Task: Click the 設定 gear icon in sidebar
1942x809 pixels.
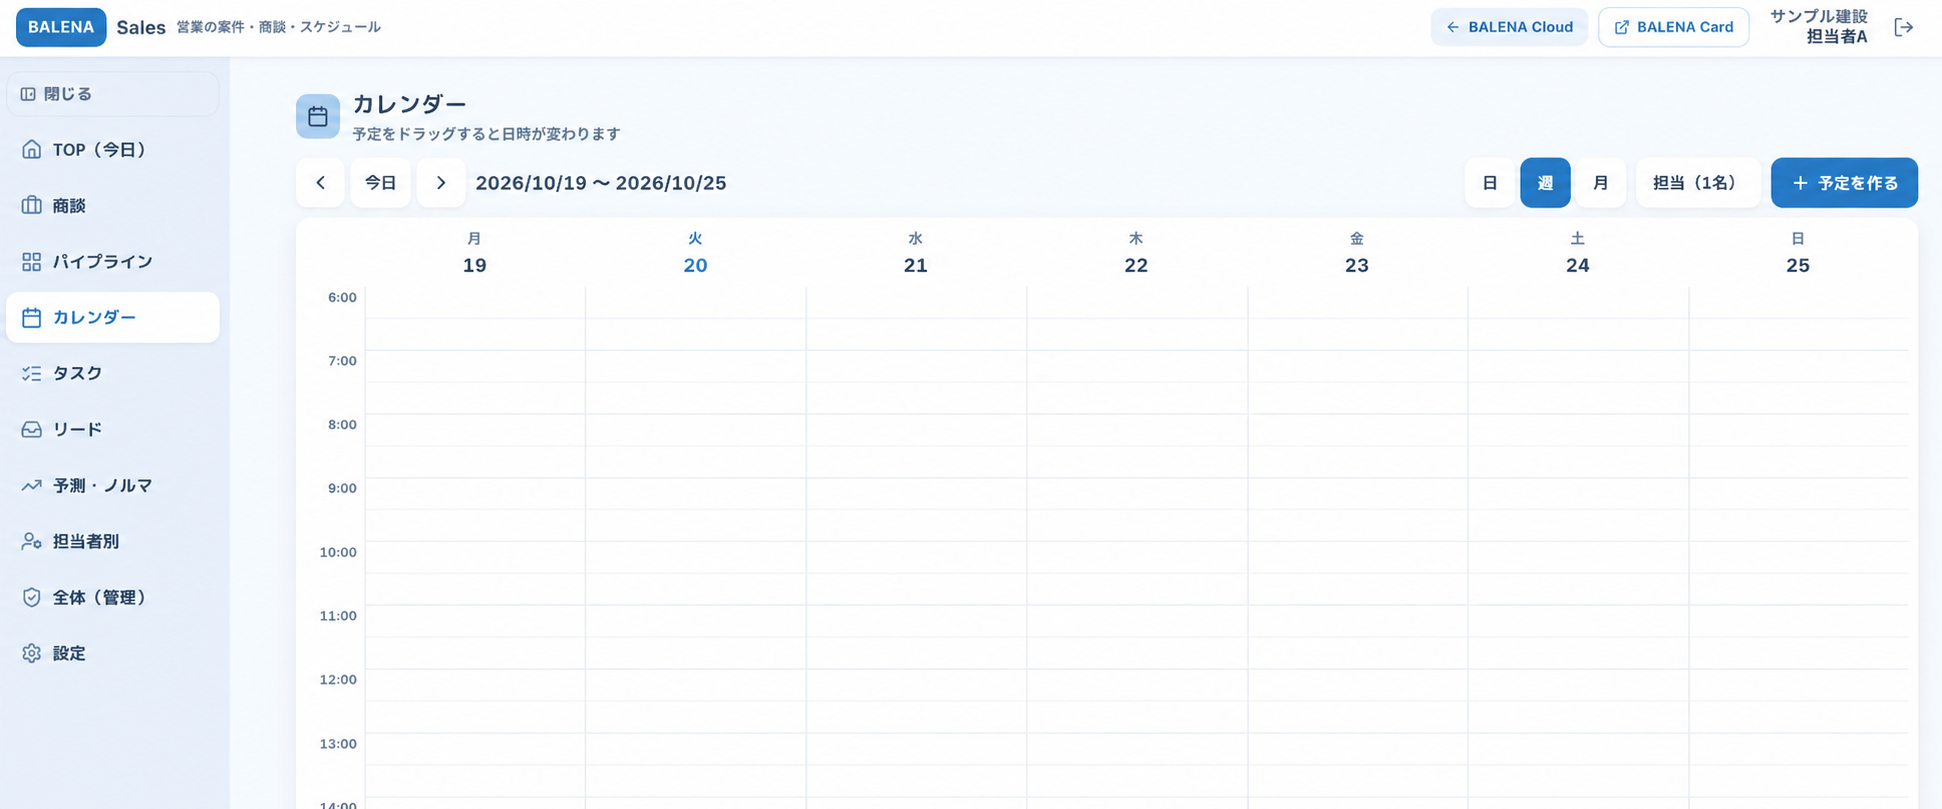Action: pyautogui.click(x=32, y=654)
